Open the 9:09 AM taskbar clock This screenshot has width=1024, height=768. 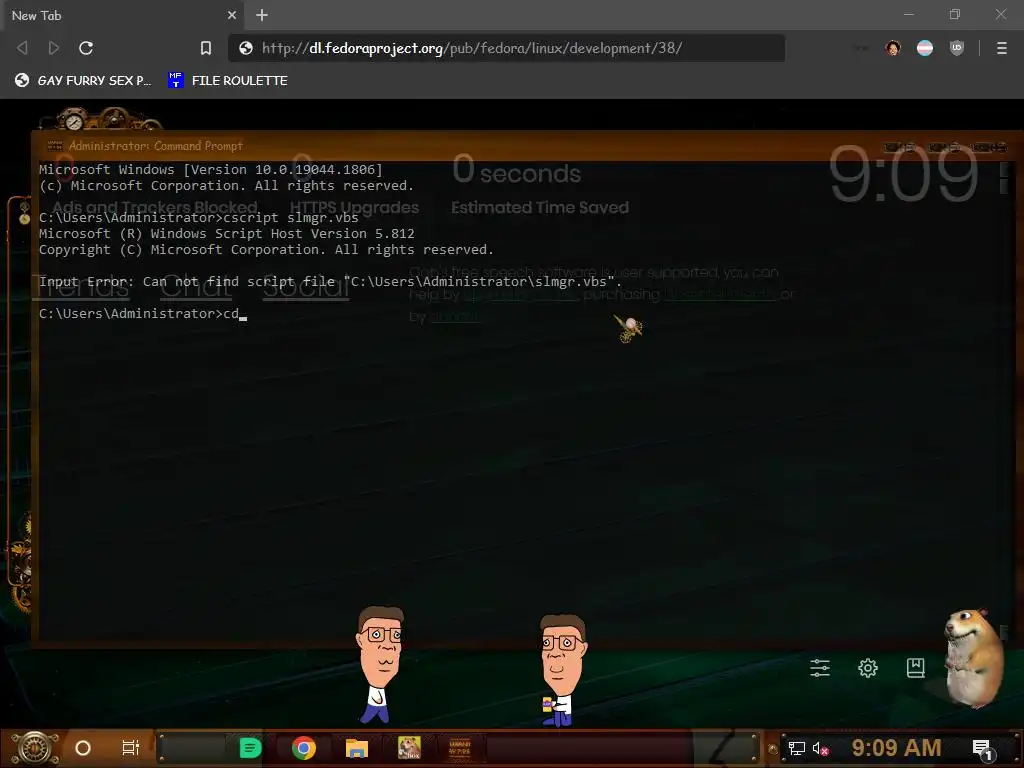tap(897, 748)
